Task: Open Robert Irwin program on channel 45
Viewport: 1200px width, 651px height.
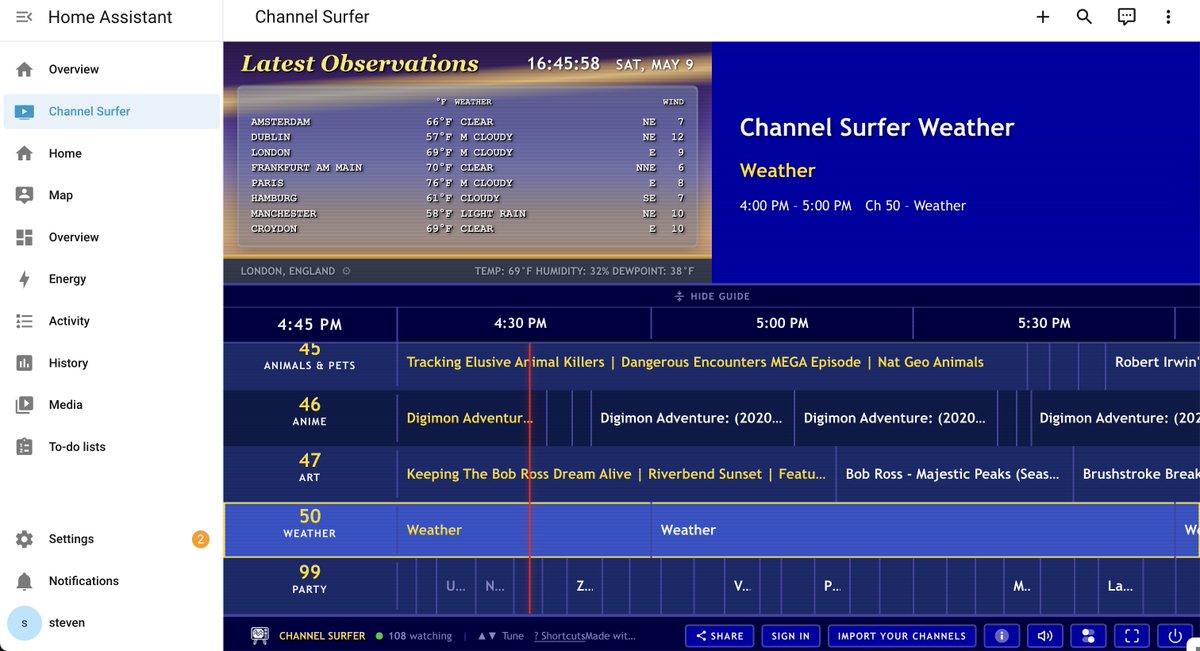Action: coord(1152,362)
